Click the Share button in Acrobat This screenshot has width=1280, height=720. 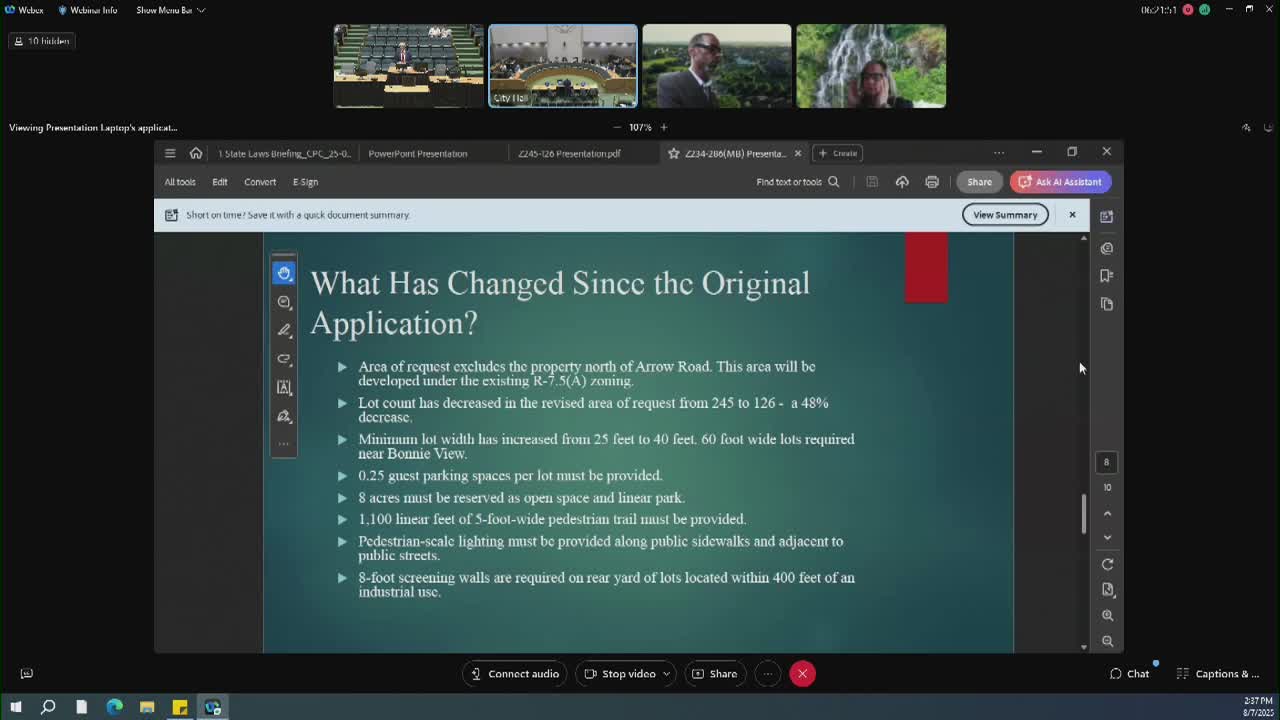pyautogui.click(x=980, y=182)
